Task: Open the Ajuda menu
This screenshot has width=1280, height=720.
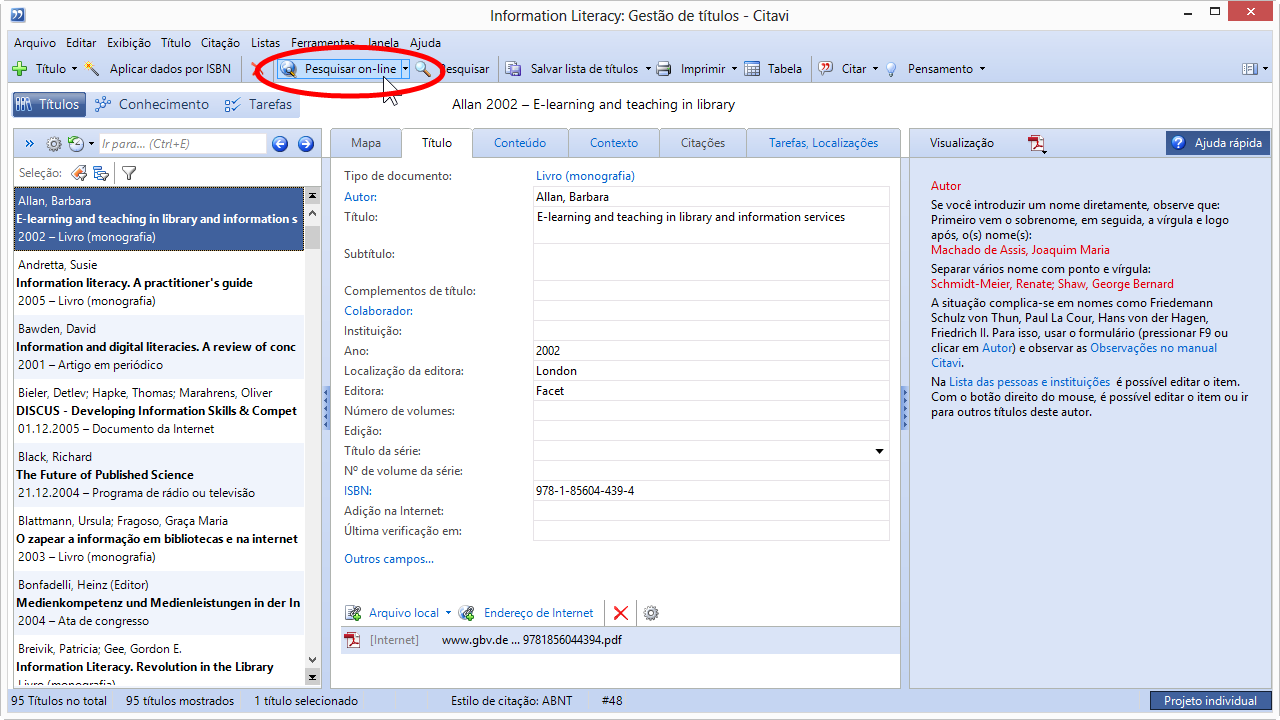Action: [425, 43]
